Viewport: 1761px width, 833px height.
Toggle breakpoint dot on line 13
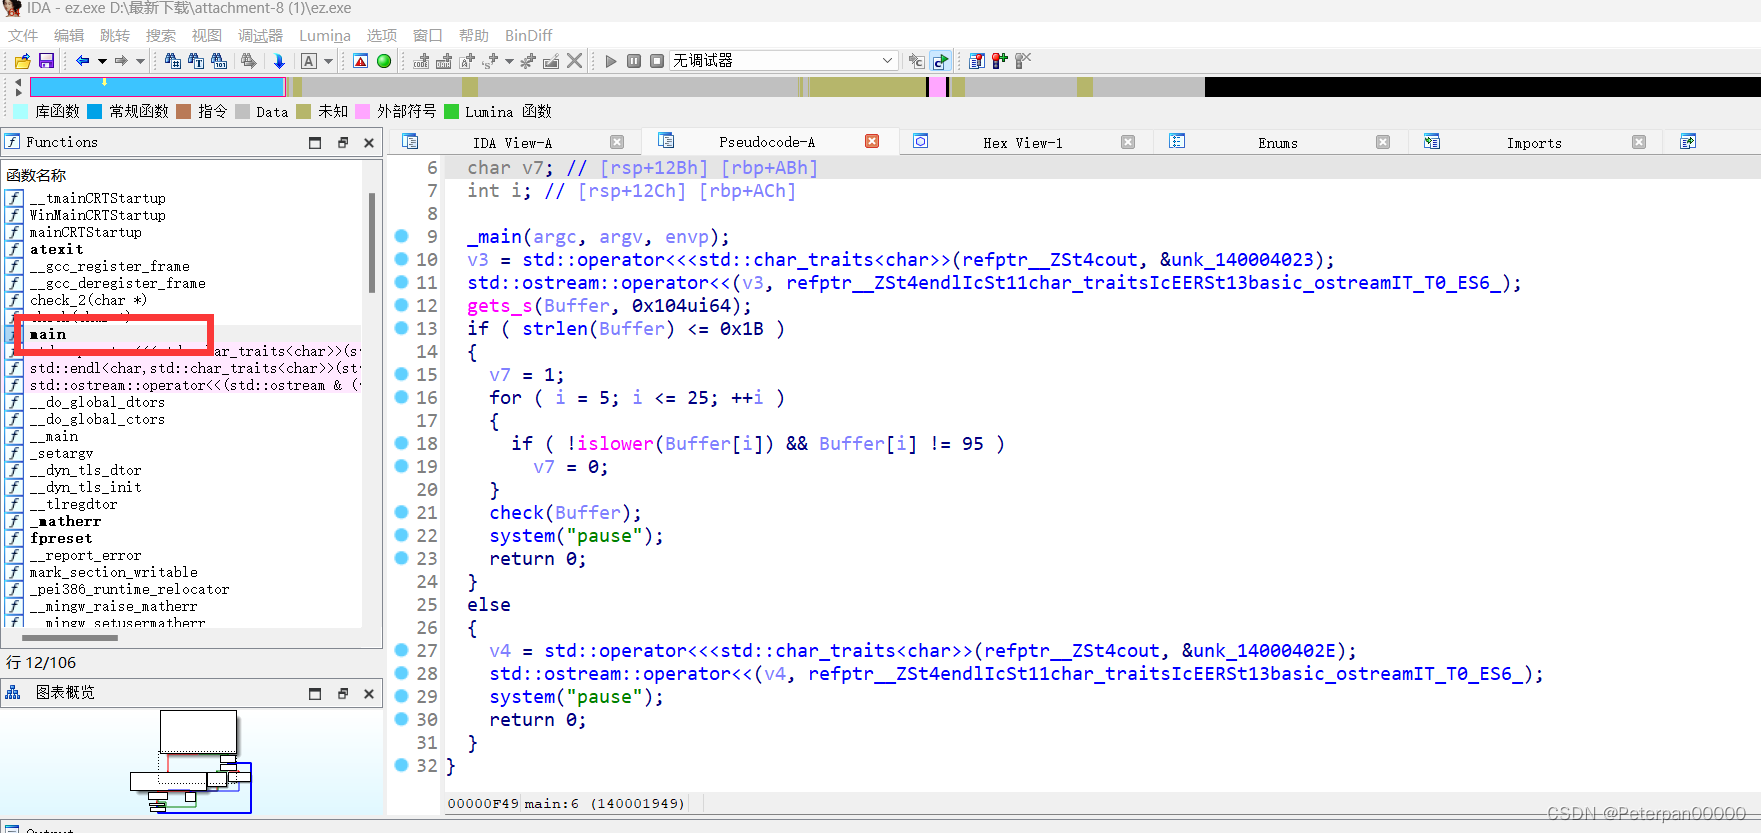(x=401, y=328)
